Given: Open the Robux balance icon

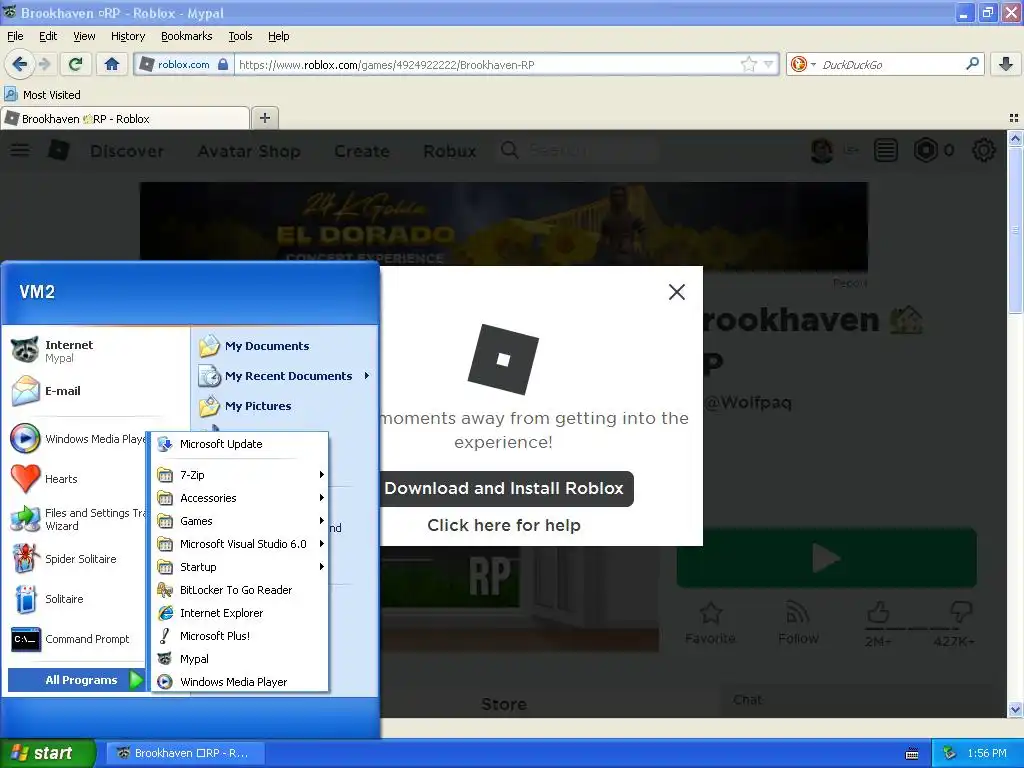Looking at the screenshot, I should coord(925,150).
